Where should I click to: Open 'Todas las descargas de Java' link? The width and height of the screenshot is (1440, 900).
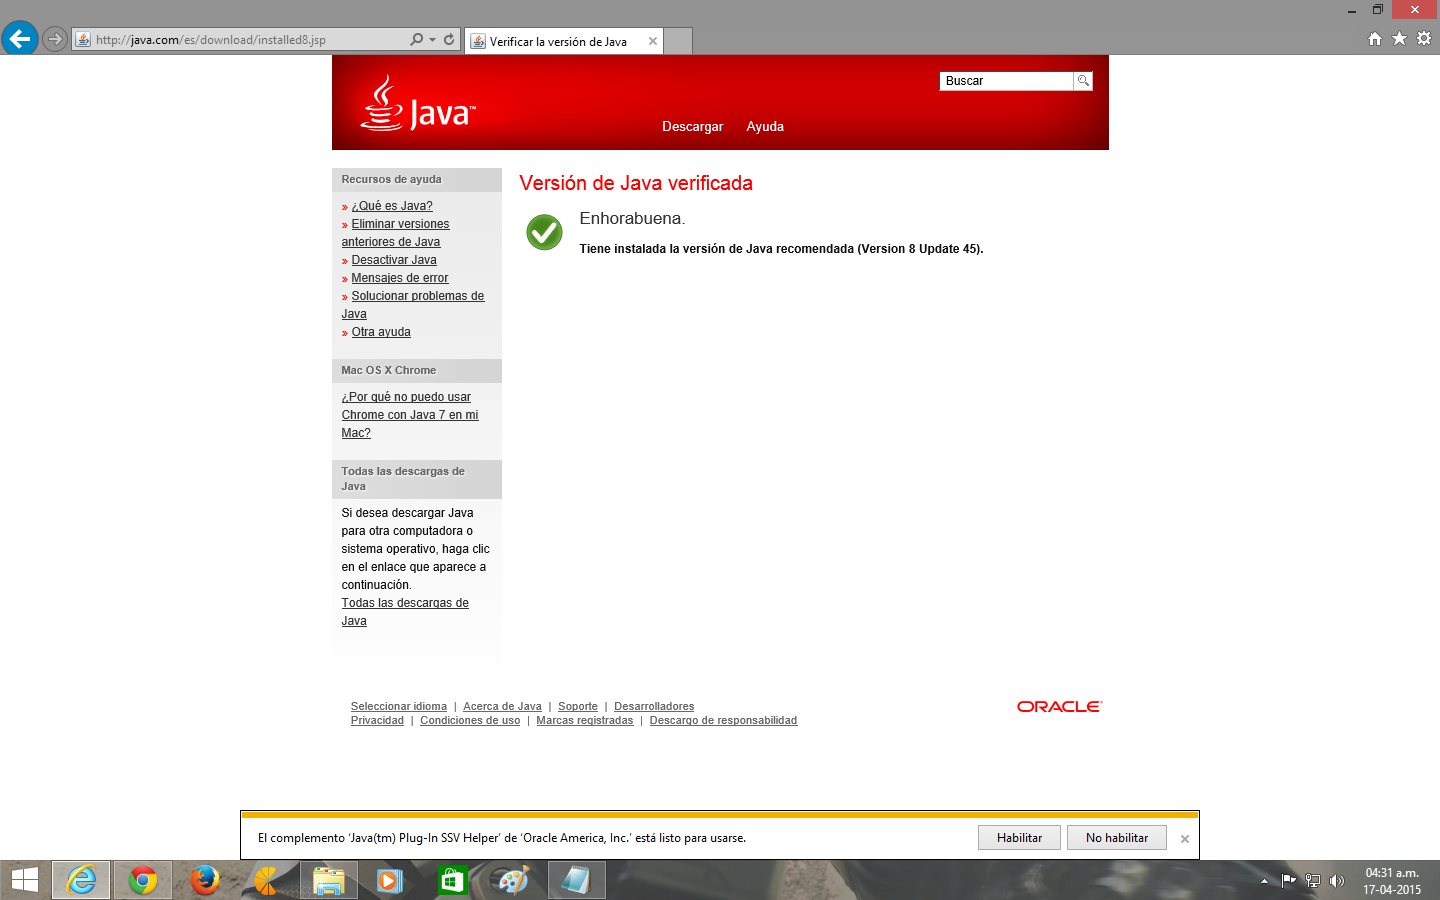point(405,612)
